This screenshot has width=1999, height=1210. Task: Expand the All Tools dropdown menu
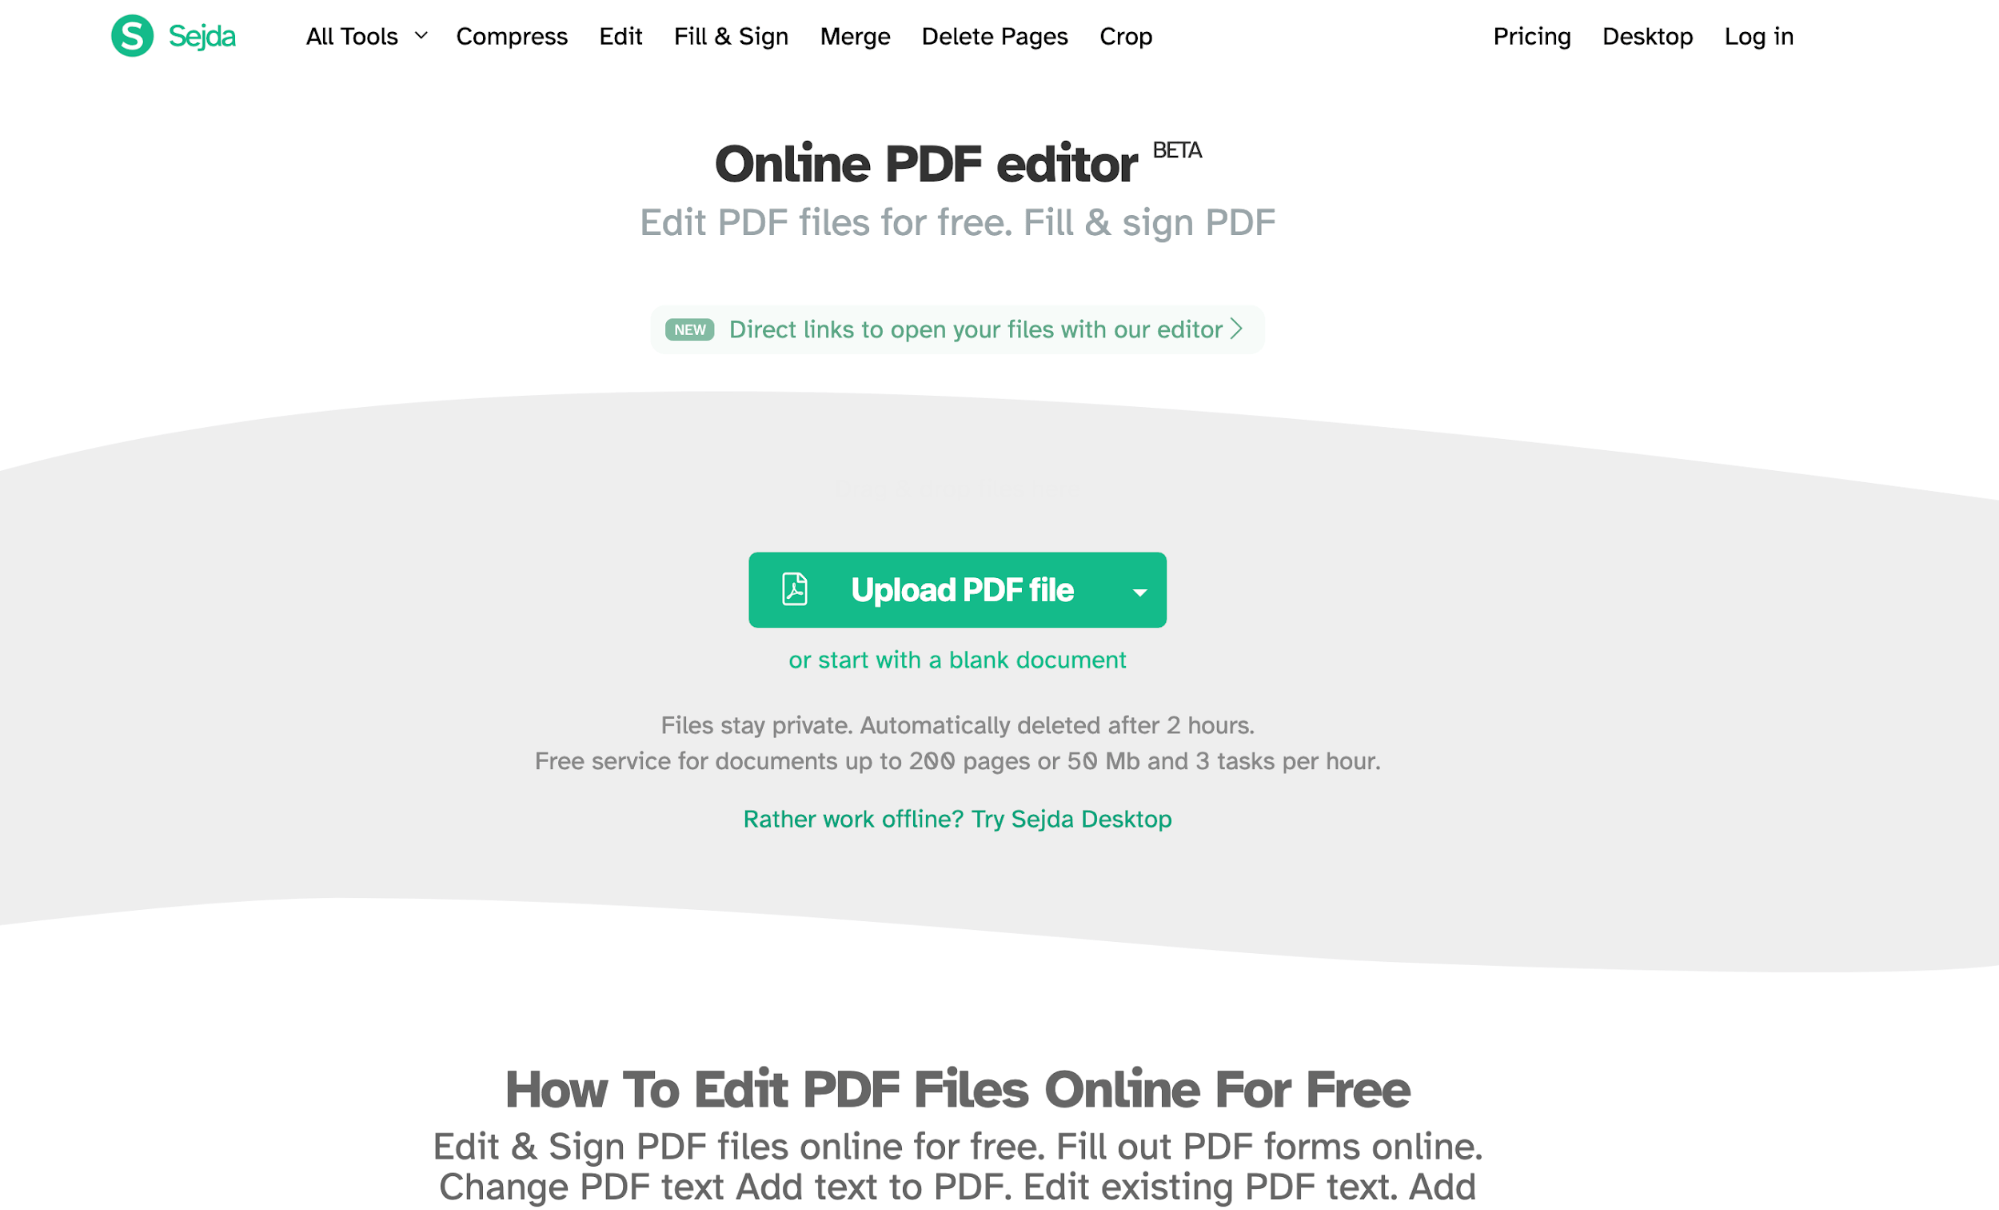click(366, 36)
